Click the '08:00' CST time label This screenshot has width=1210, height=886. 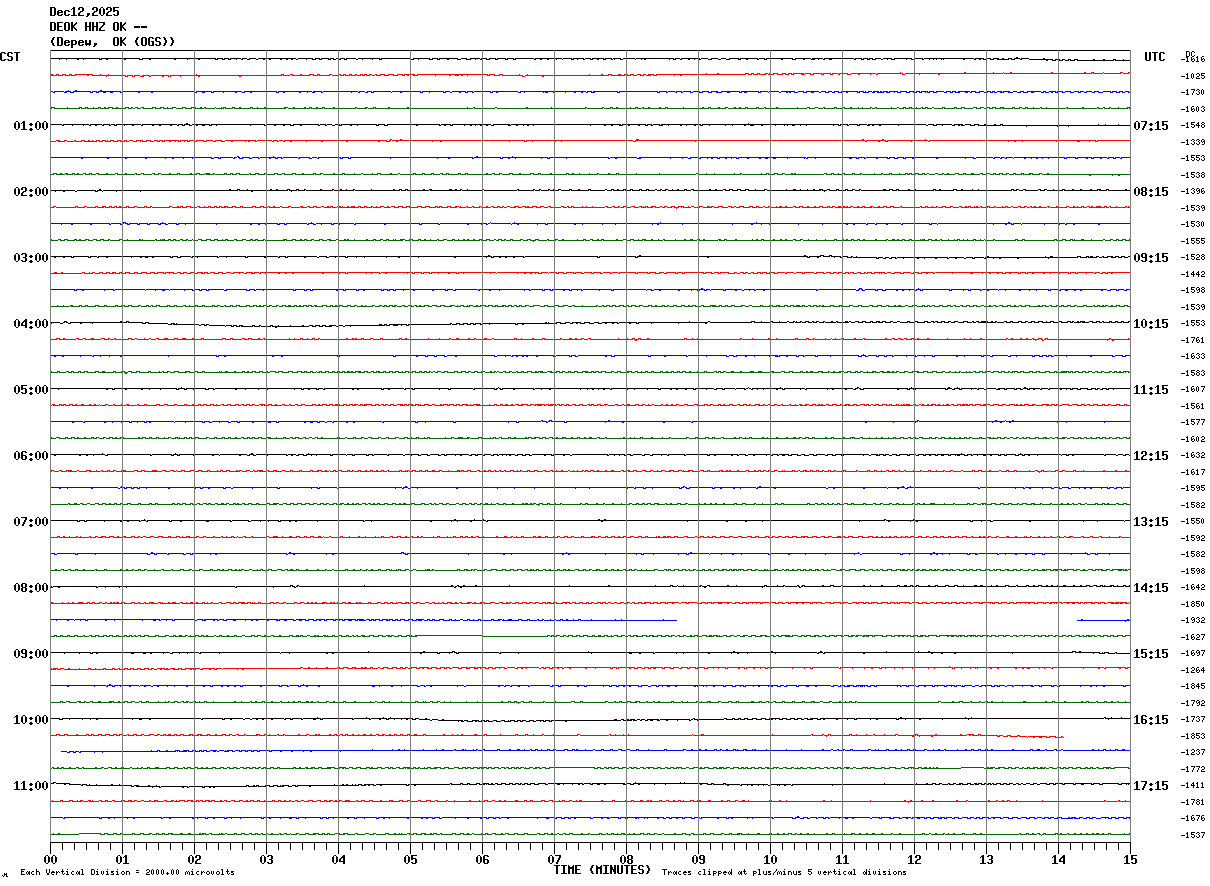coord(31,588)
